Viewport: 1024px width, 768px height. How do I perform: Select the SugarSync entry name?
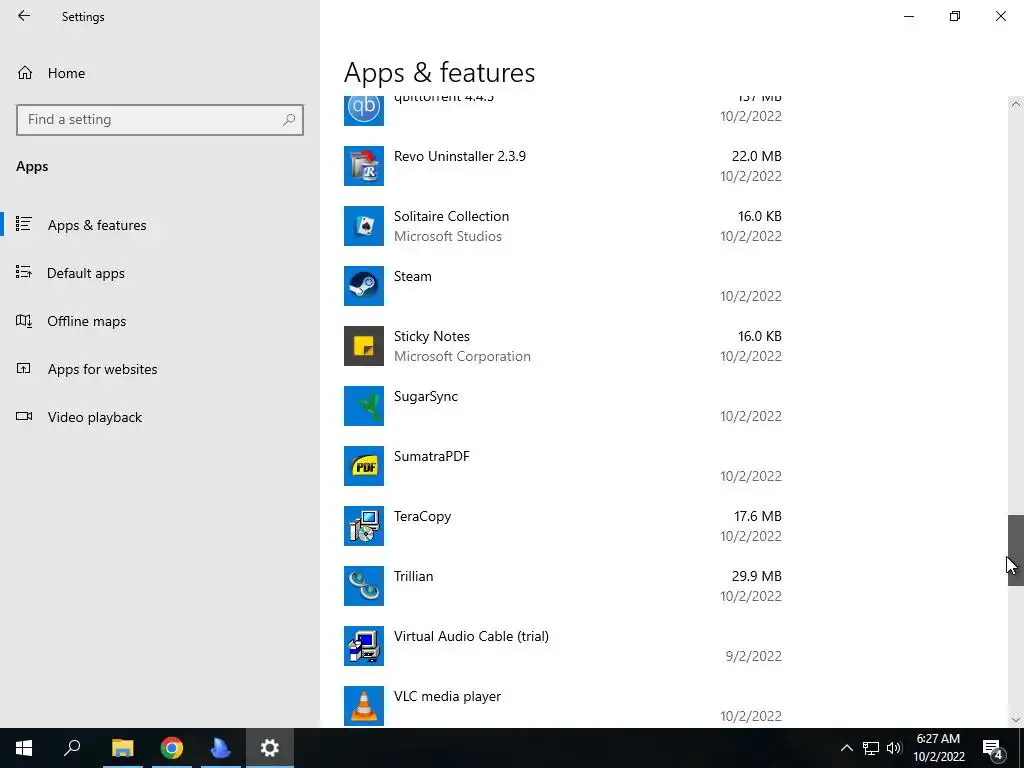coord(426,396)
